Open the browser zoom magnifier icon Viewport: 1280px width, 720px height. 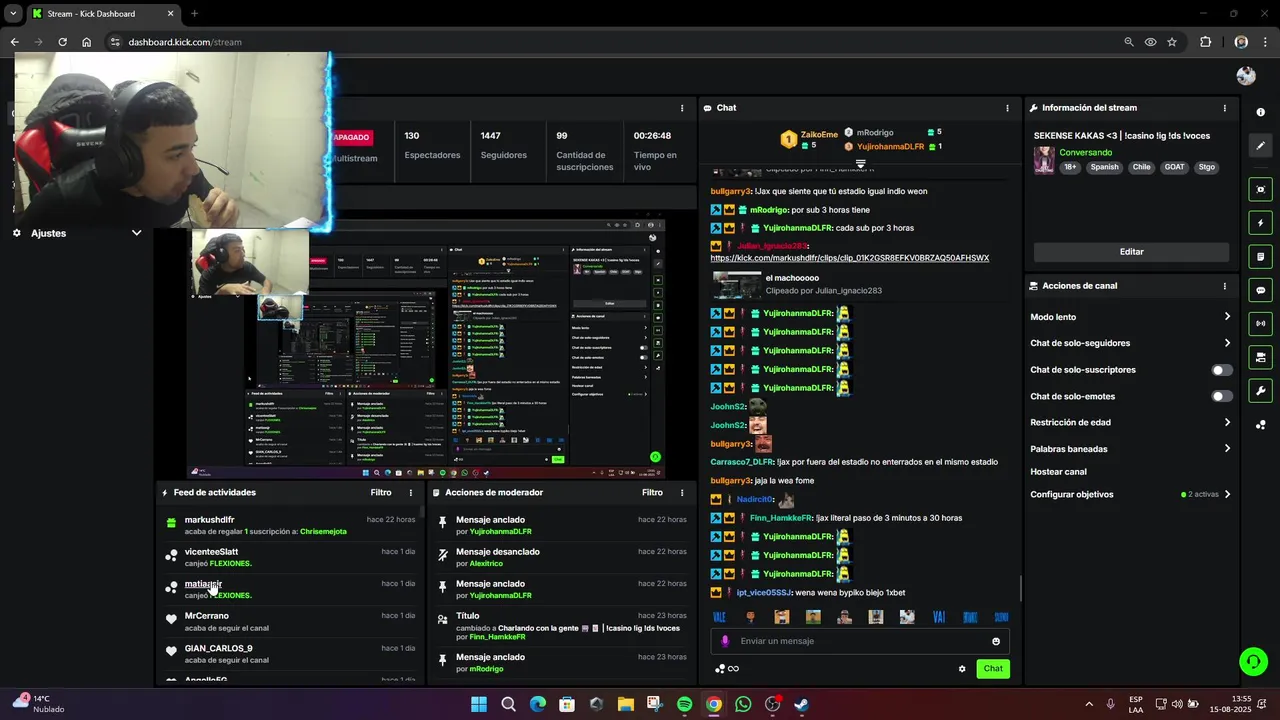click(x=1129, y=42)
